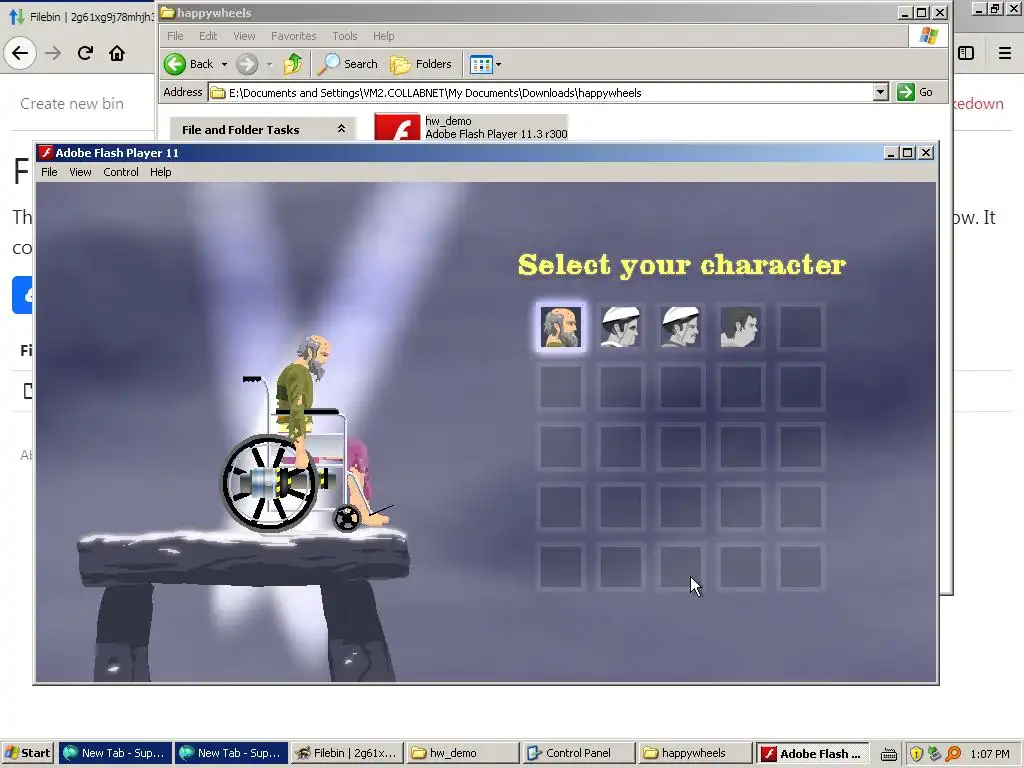1024x768 pixels.
Task: Open the browser hamburger menu
Action: [x=1005, y=53]
